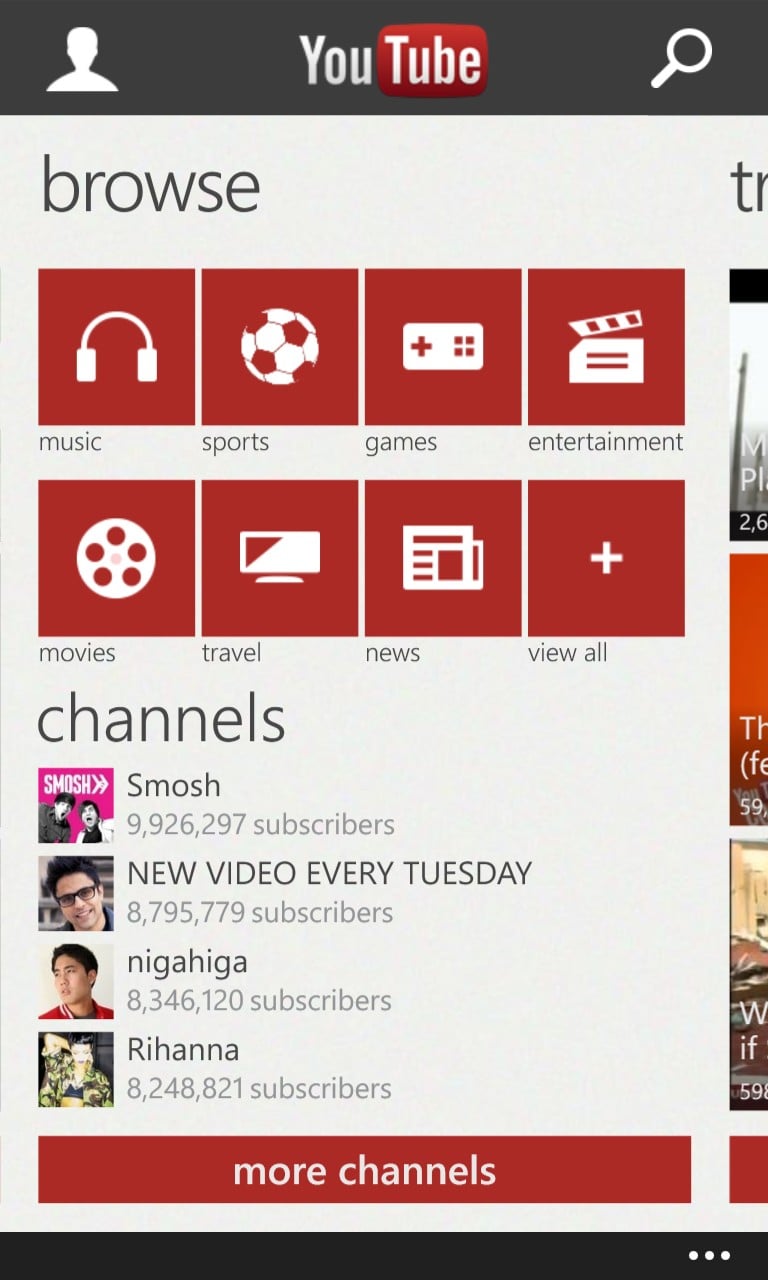Tap the sports label text

tap(235, 443)
